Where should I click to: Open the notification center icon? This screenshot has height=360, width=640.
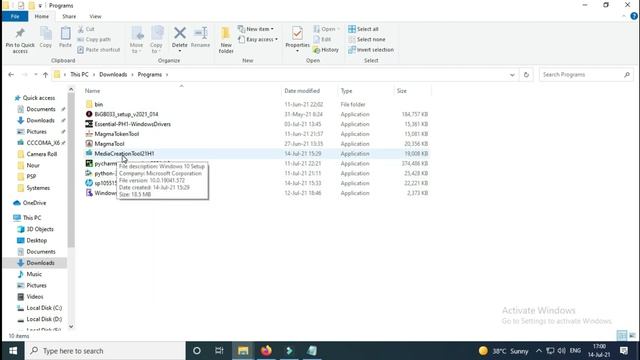point(624,351)
